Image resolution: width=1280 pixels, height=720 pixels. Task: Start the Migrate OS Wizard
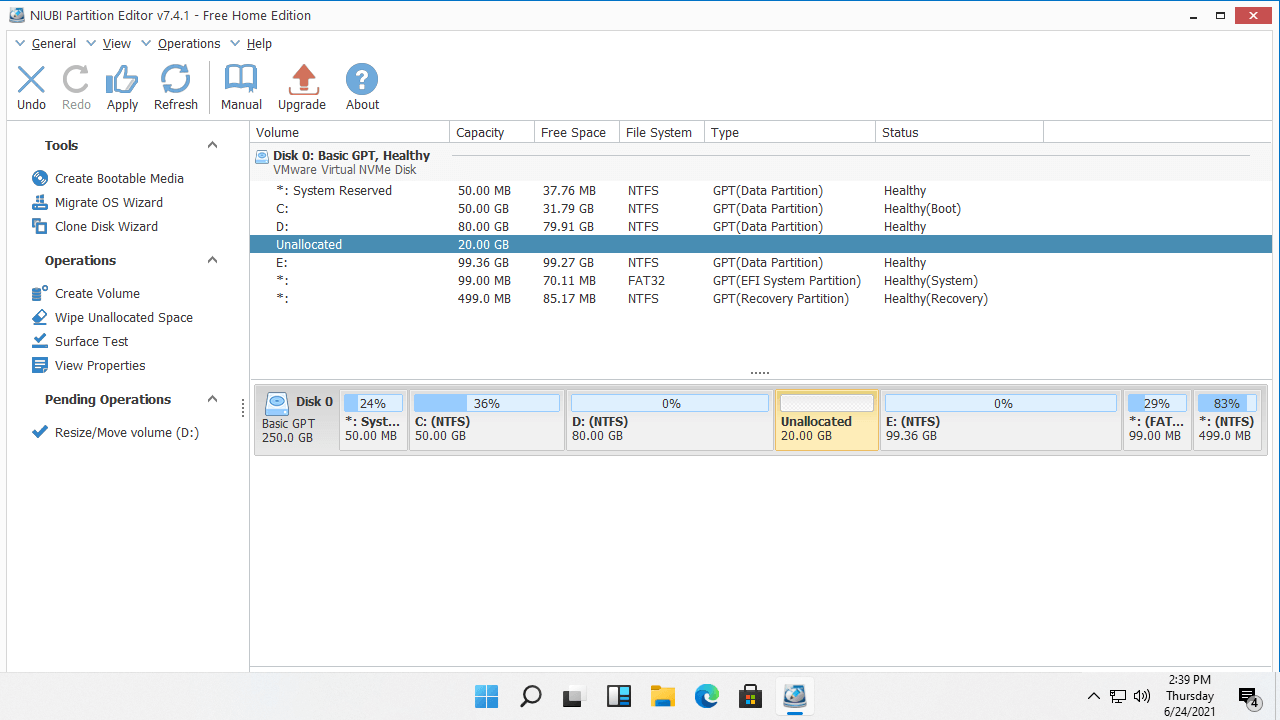click(x=108, y=202)
